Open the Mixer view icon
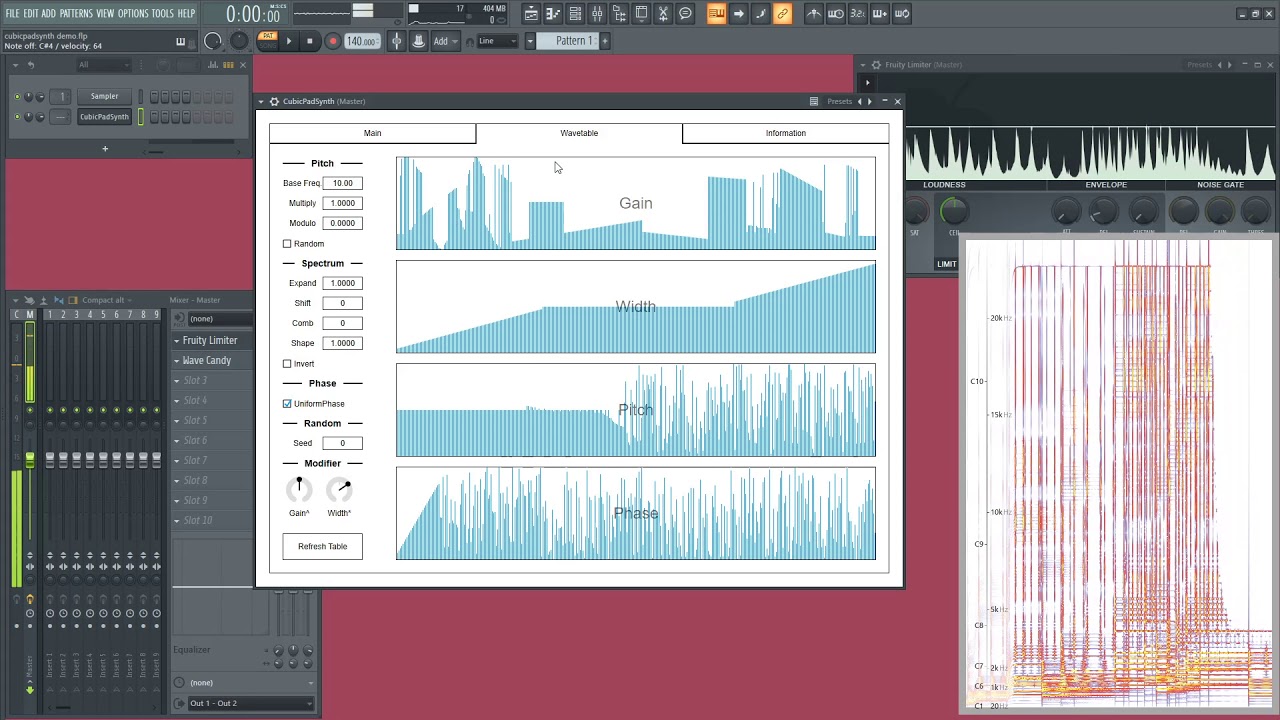Image resolution: width=1280 pixels, height=720 pixels. coord(597,14)
